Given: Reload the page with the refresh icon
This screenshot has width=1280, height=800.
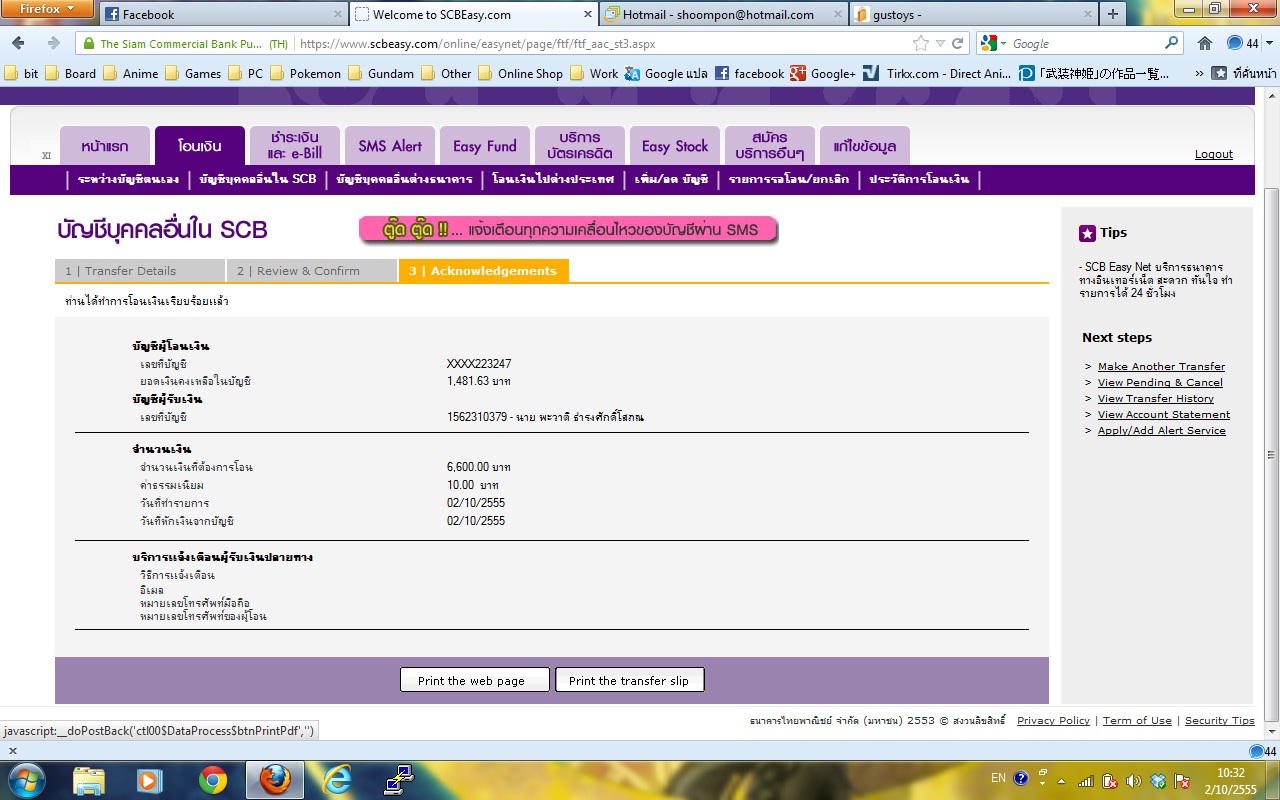Looking at the screenshot, I should coord(957,43).
